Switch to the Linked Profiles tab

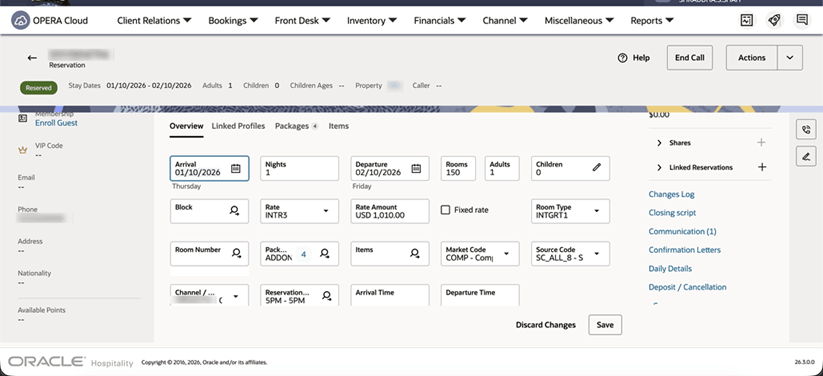(x=238, y=126)
